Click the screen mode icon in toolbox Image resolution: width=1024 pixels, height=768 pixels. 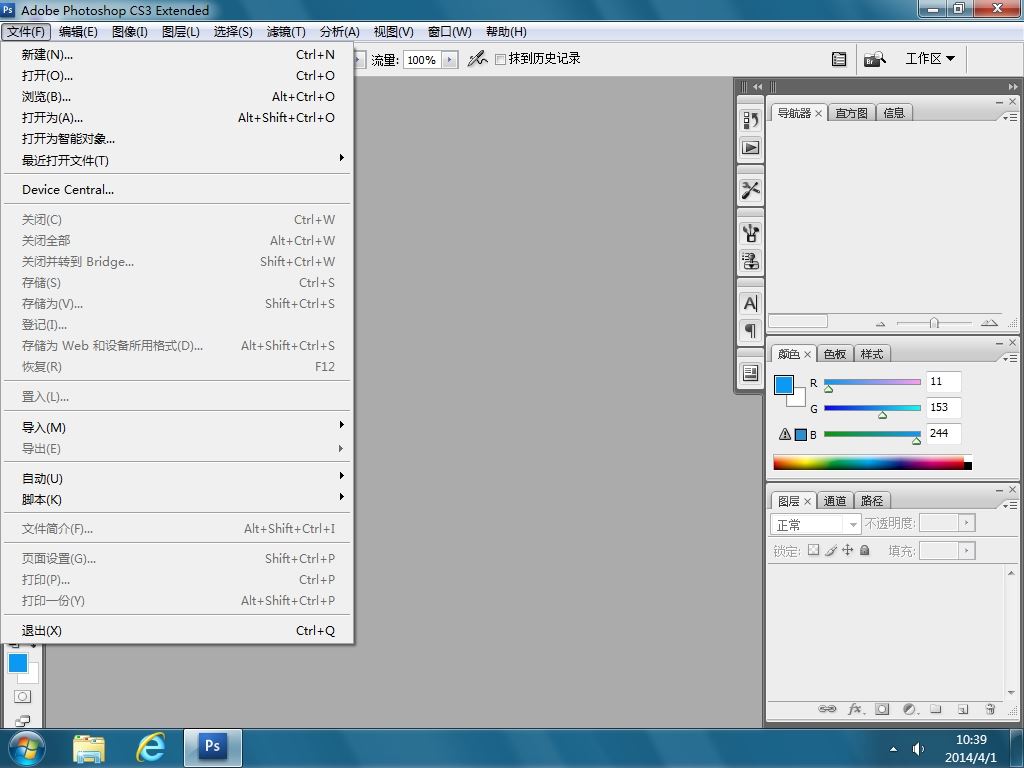click(x=22, y=721)
